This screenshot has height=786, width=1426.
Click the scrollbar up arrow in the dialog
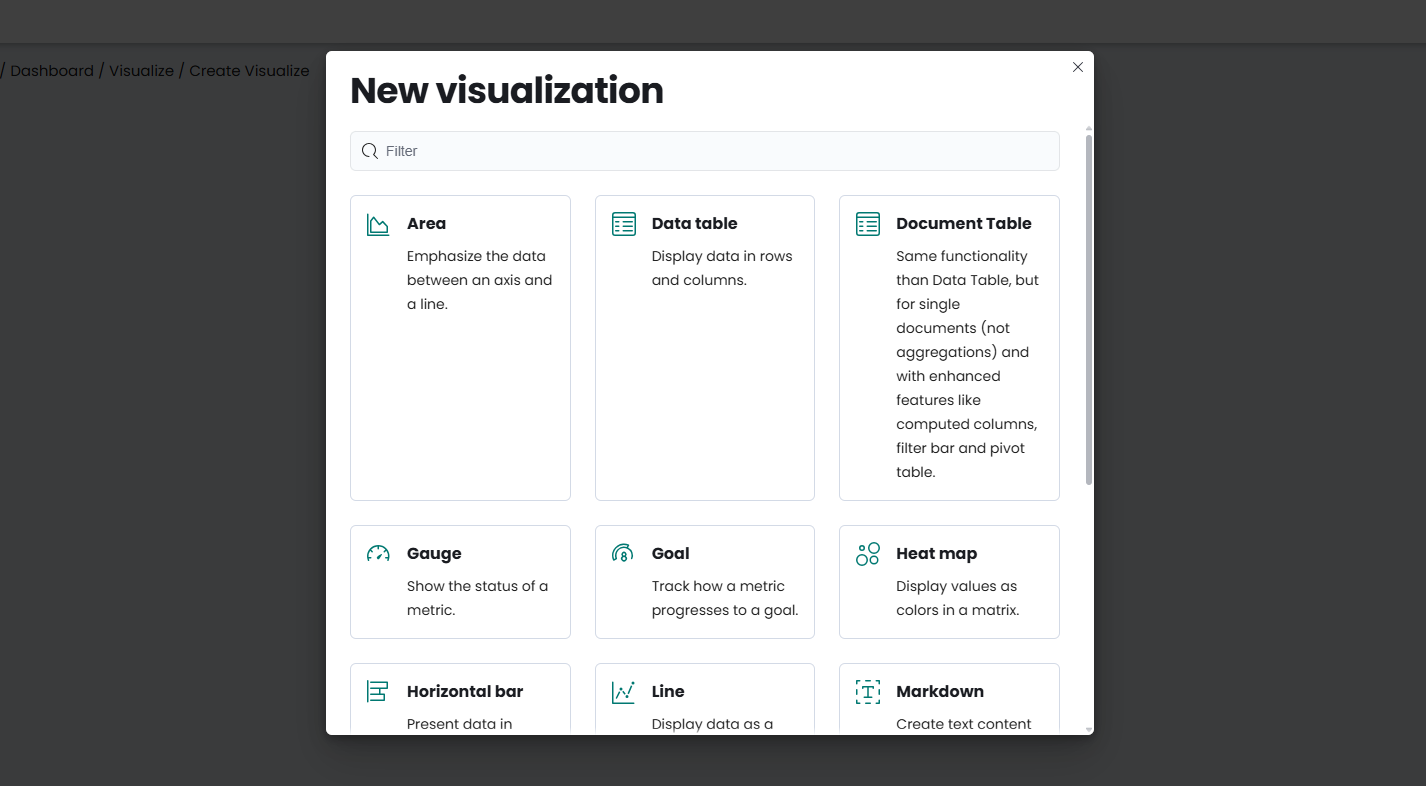(1089, 129)
